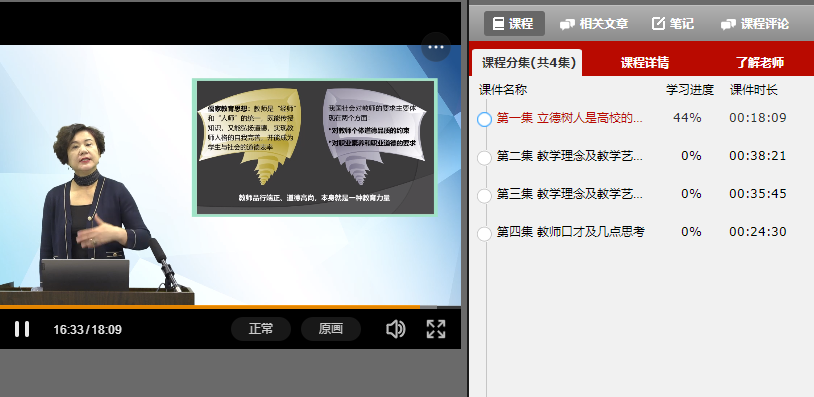Open the three-dot more options overlay

click(436, 47)
